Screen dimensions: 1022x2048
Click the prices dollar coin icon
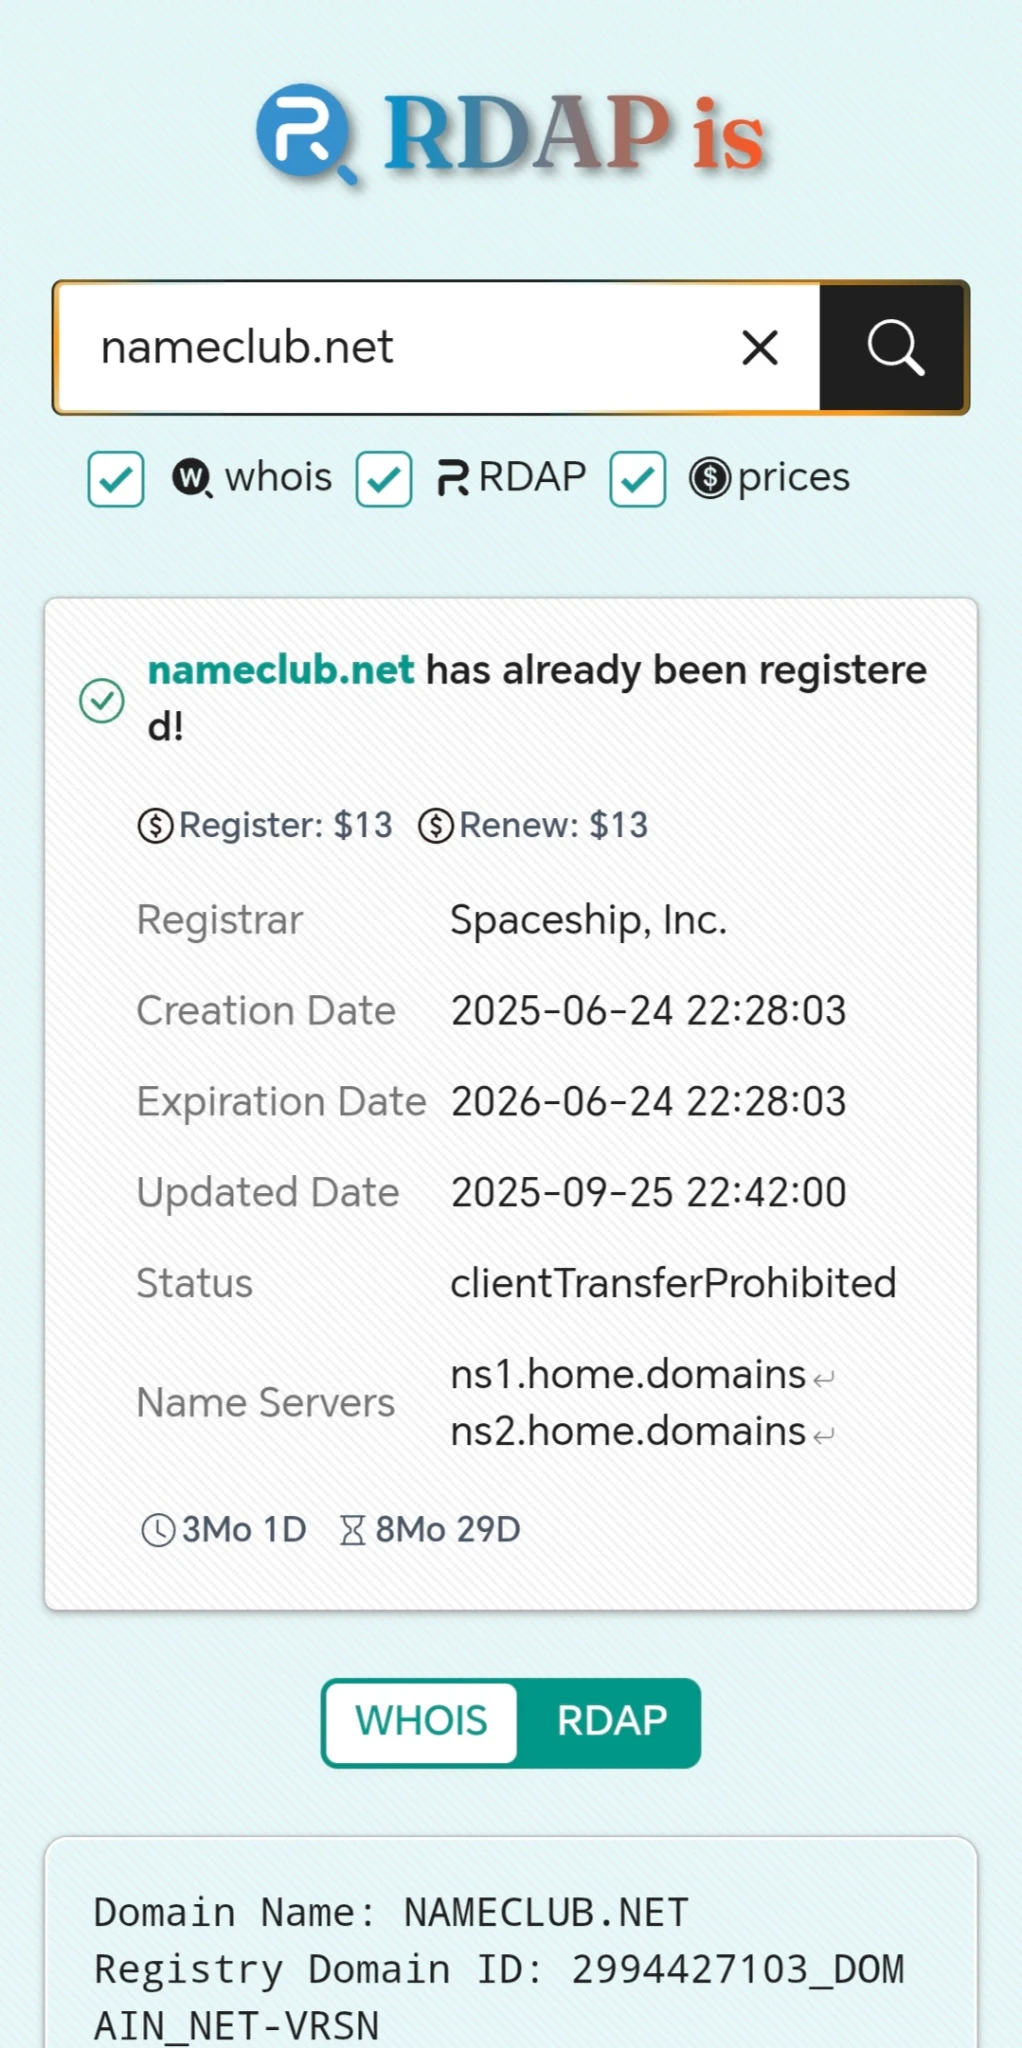(710, 478)
